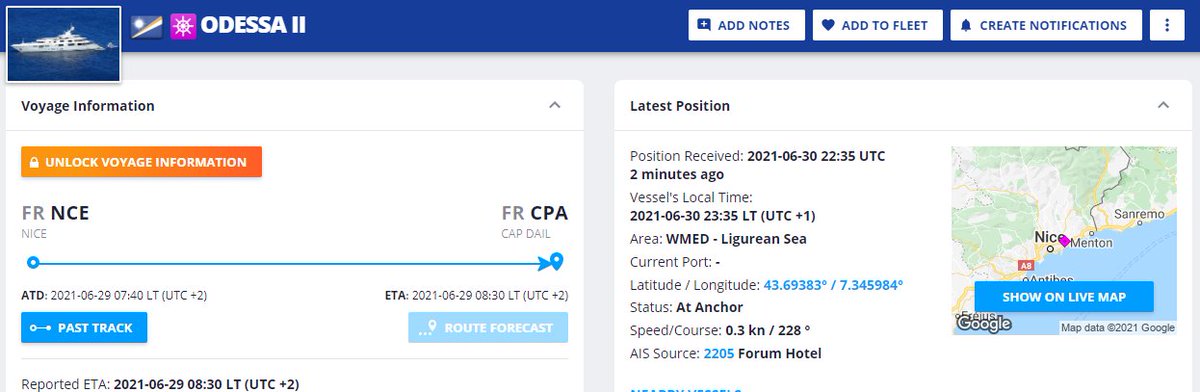Click the '2 minutes ago' text

click(677, 174)
